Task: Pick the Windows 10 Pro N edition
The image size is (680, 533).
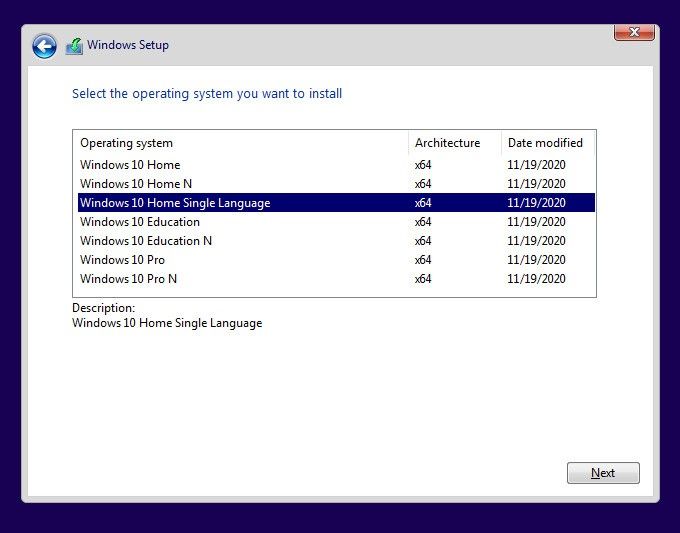Action: click(336, 279)
